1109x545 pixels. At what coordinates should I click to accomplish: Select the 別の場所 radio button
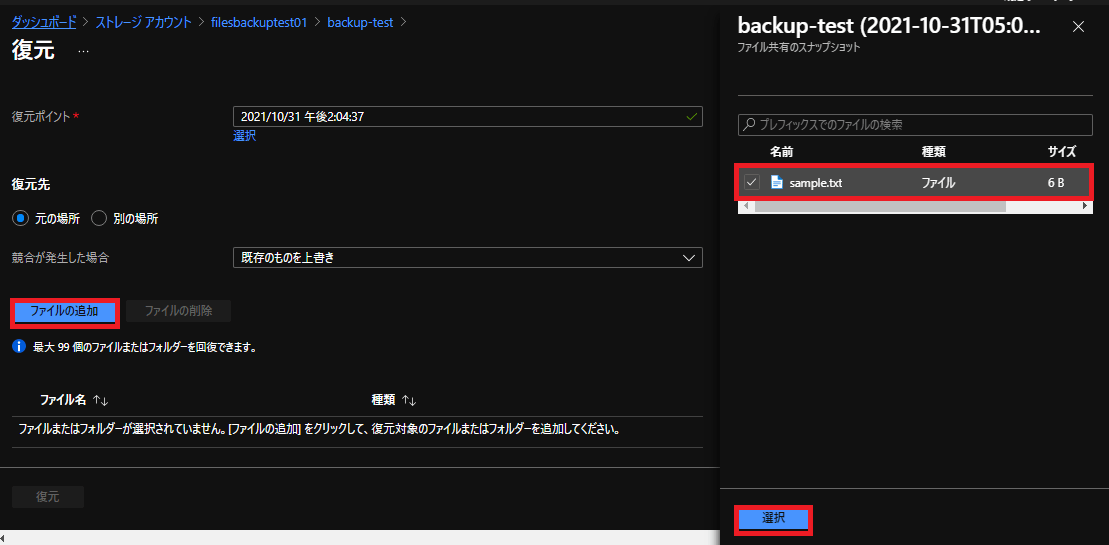tap(99, 218)
